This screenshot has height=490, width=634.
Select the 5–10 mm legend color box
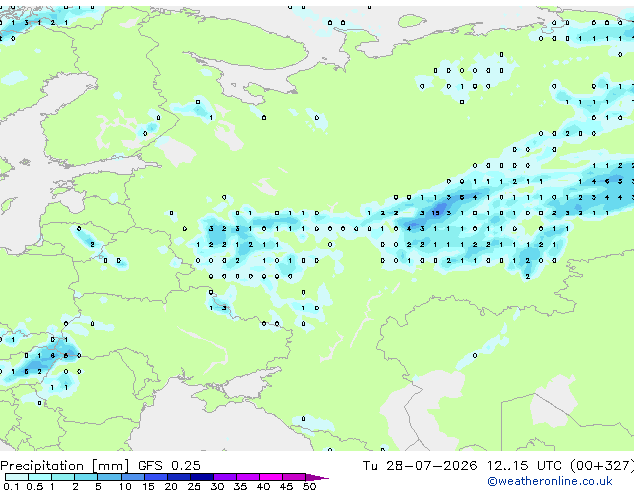pos(110,477)
